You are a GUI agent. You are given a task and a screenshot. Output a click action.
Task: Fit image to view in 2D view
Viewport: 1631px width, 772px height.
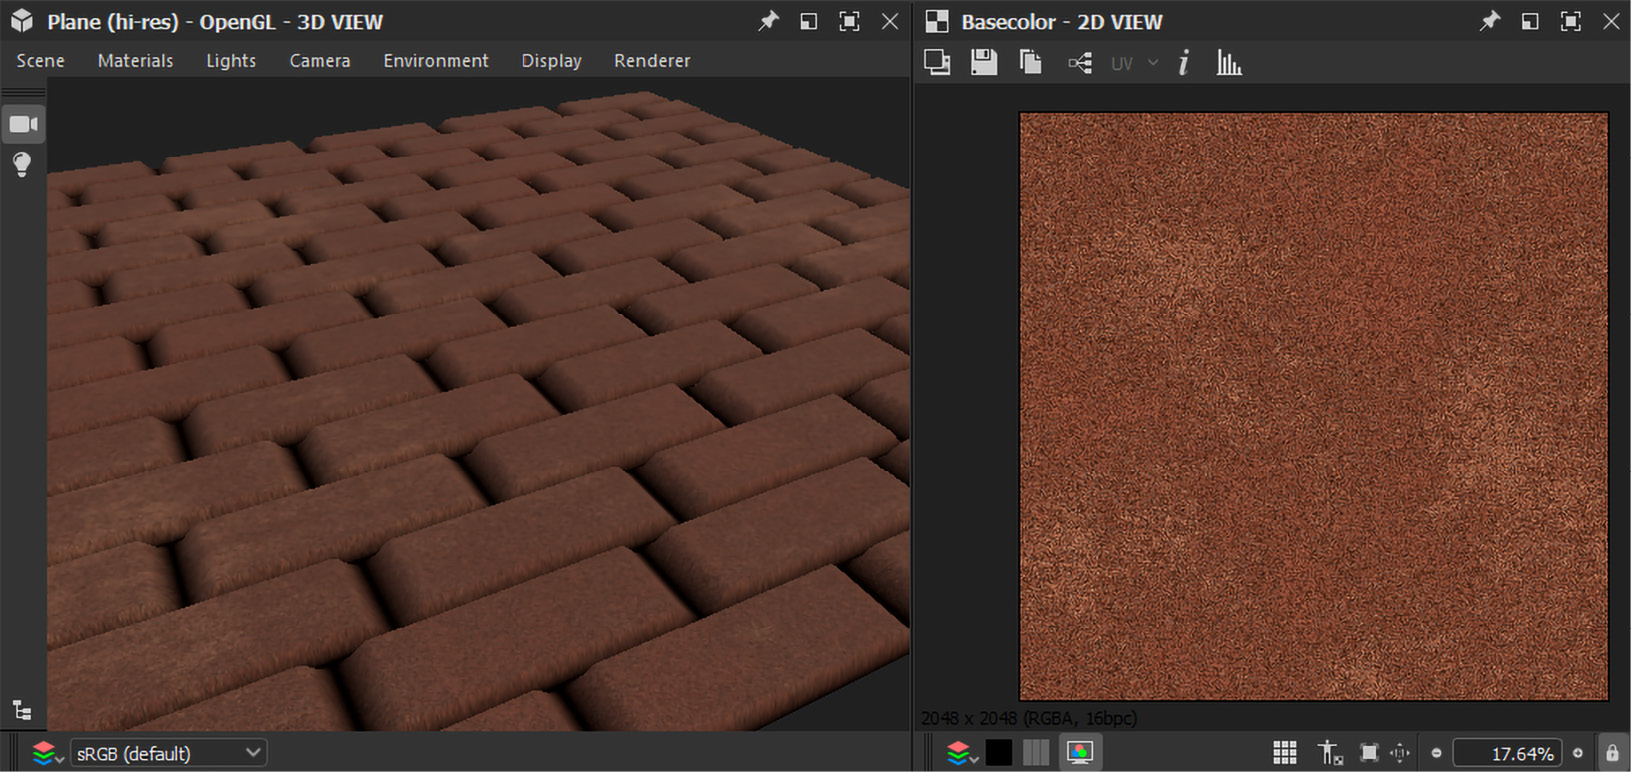(x=1369, y=752)
